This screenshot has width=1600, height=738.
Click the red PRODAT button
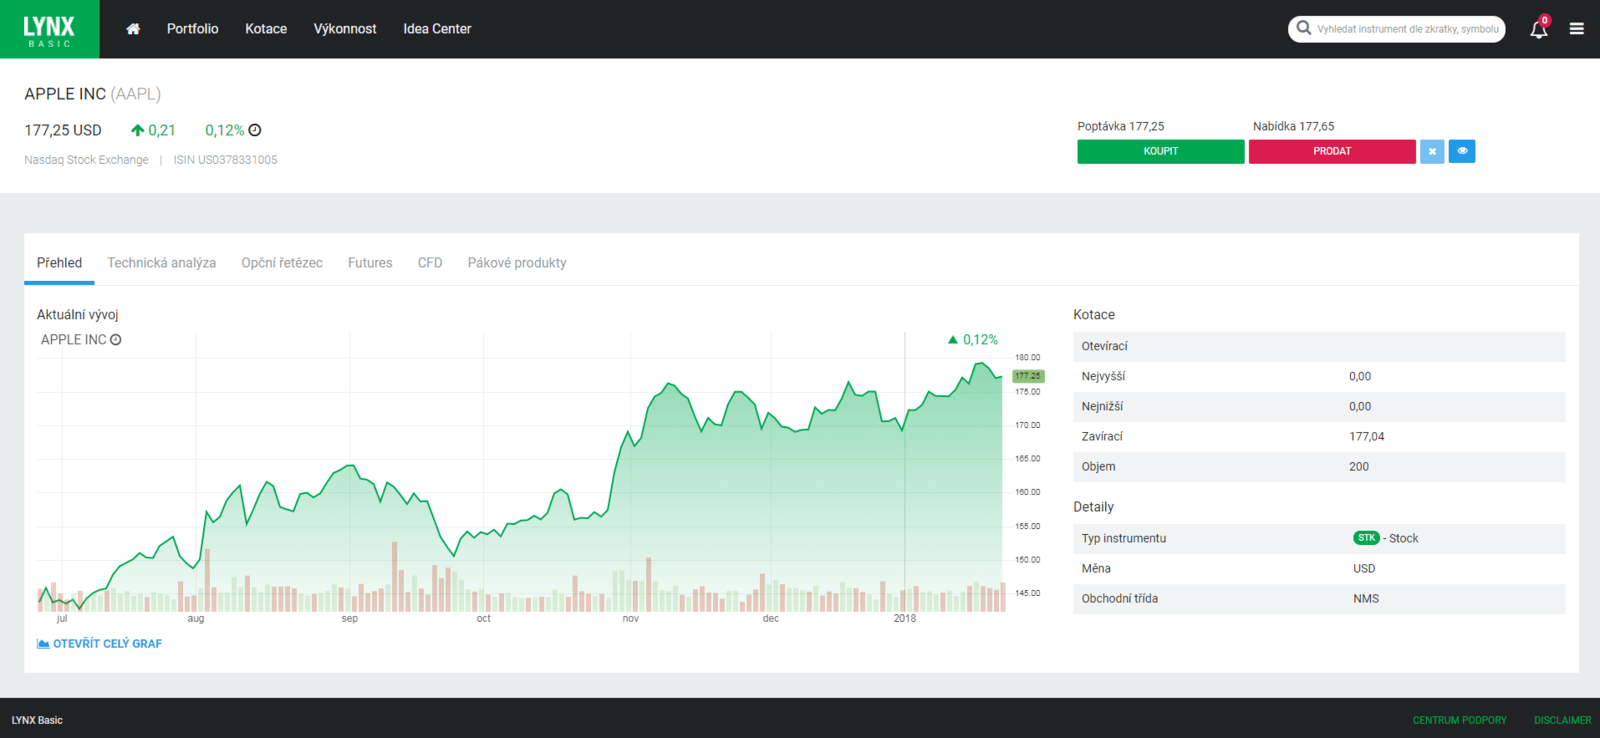click(1332, 151)
